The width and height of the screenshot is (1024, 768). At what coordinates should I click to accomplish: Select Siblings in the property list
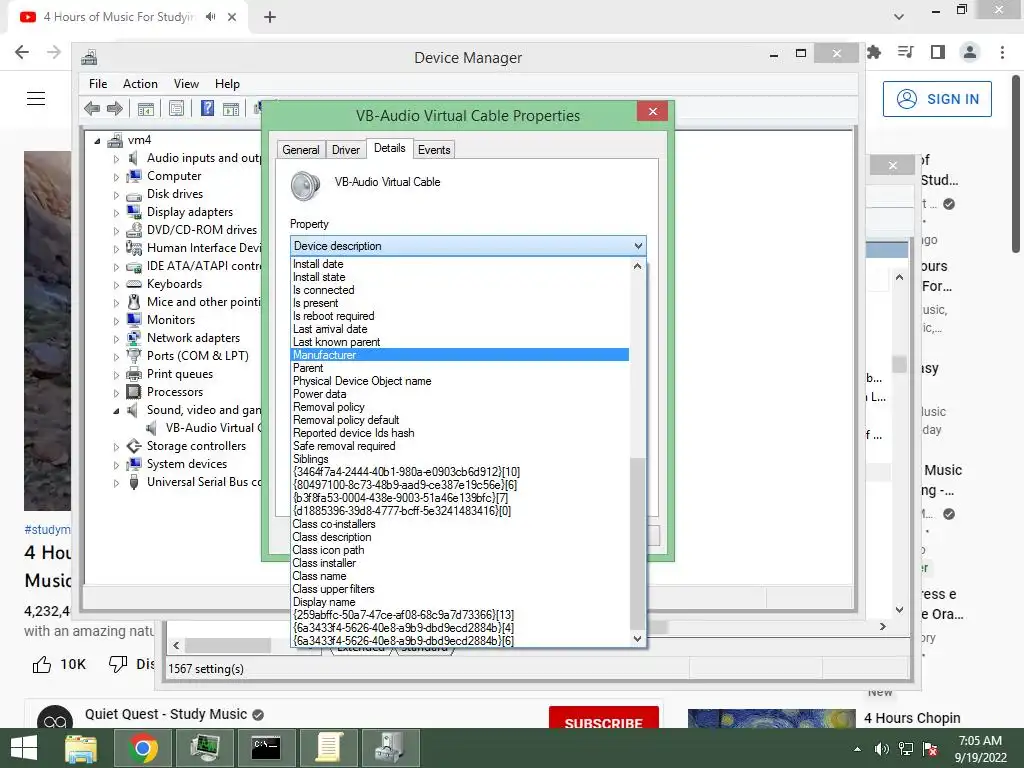tap(460, 459)
